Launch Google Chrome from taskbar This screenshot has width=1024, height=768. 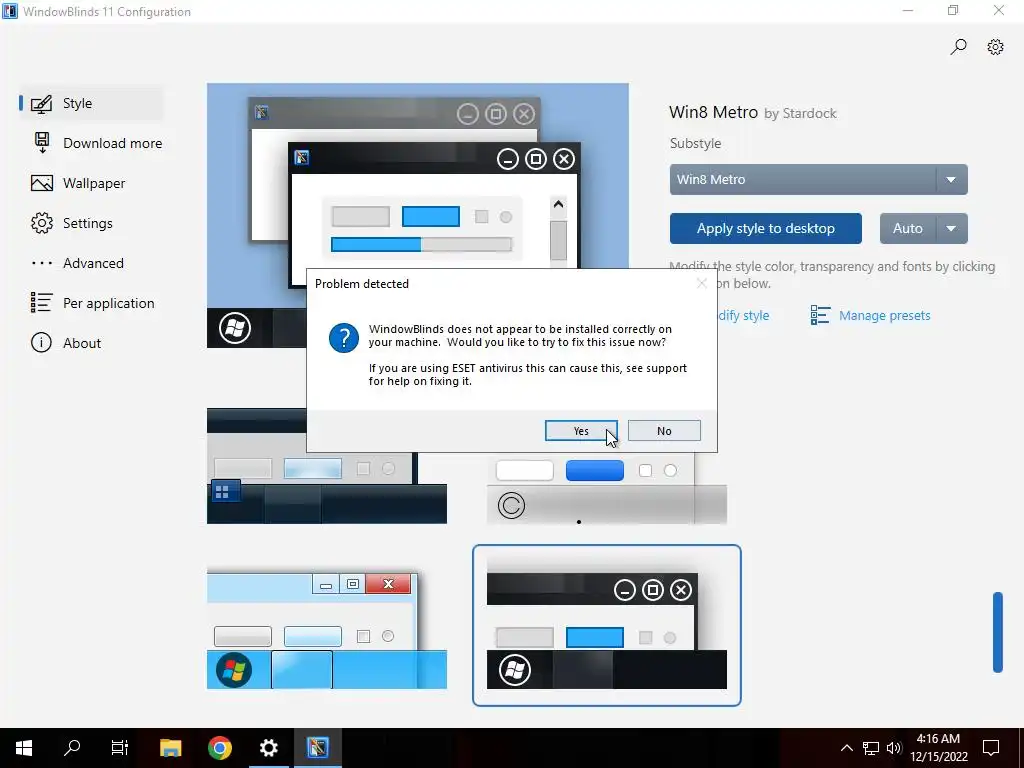click(219, 748)
